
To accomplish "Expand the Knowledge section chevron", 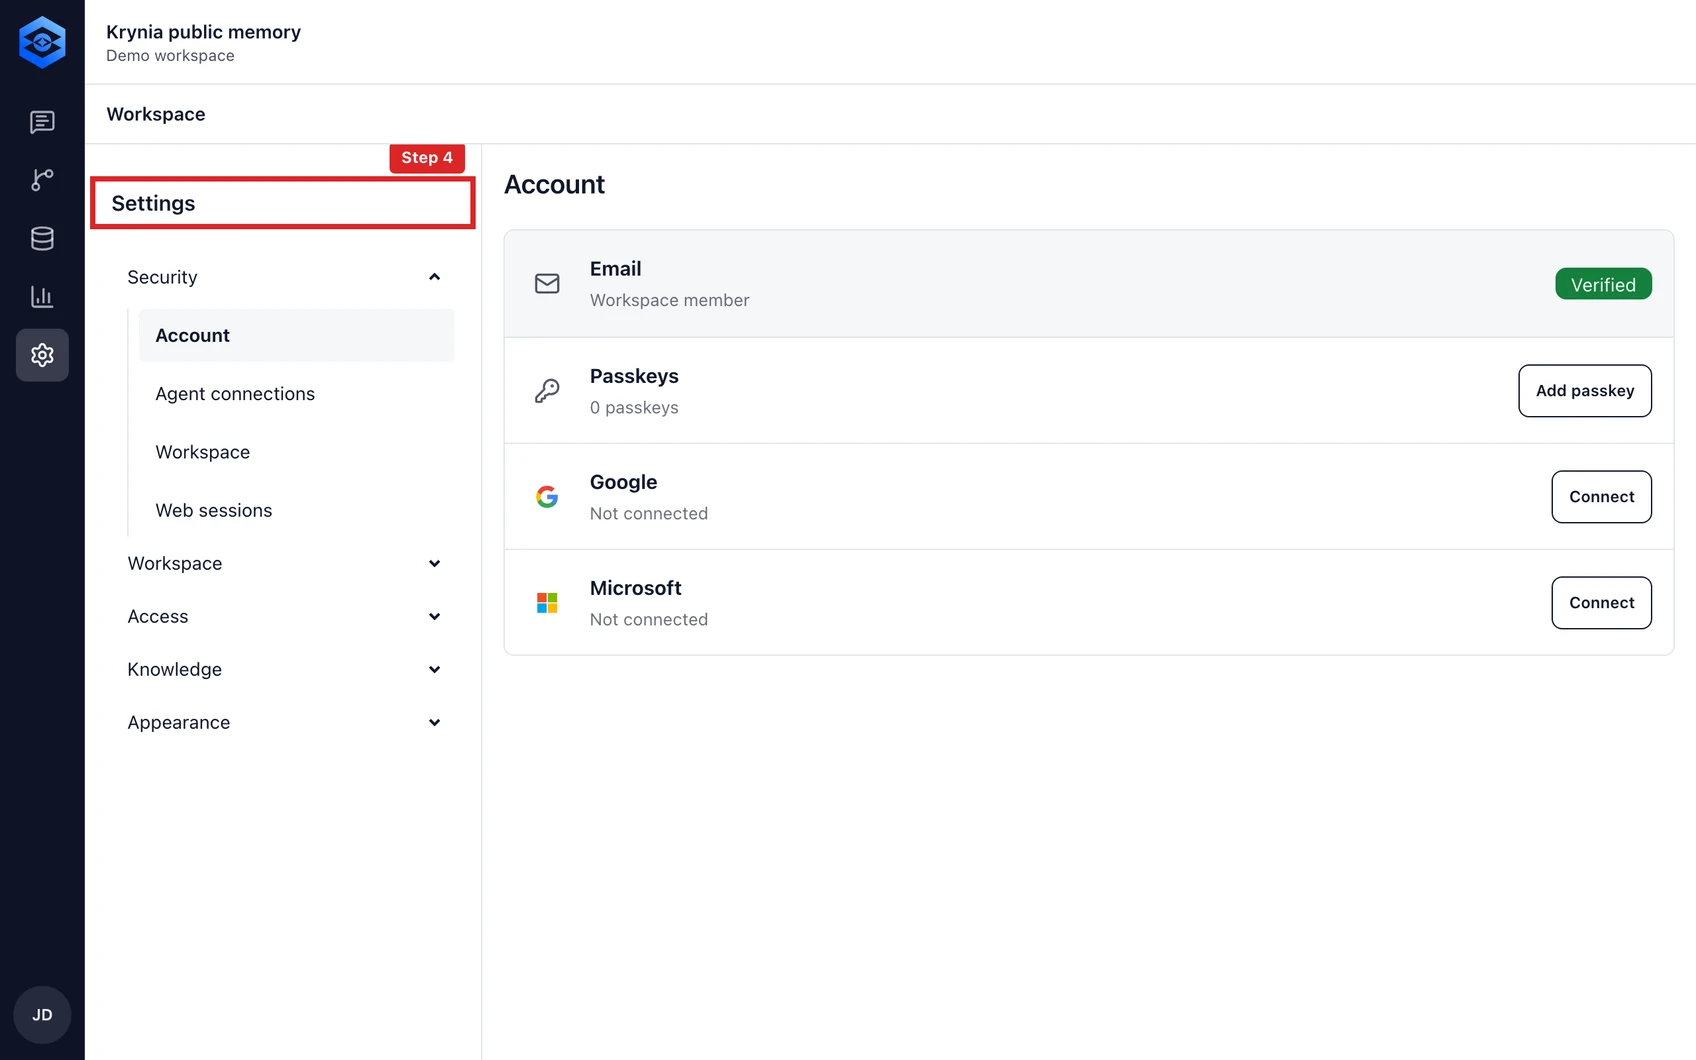I will pos(434,670).
